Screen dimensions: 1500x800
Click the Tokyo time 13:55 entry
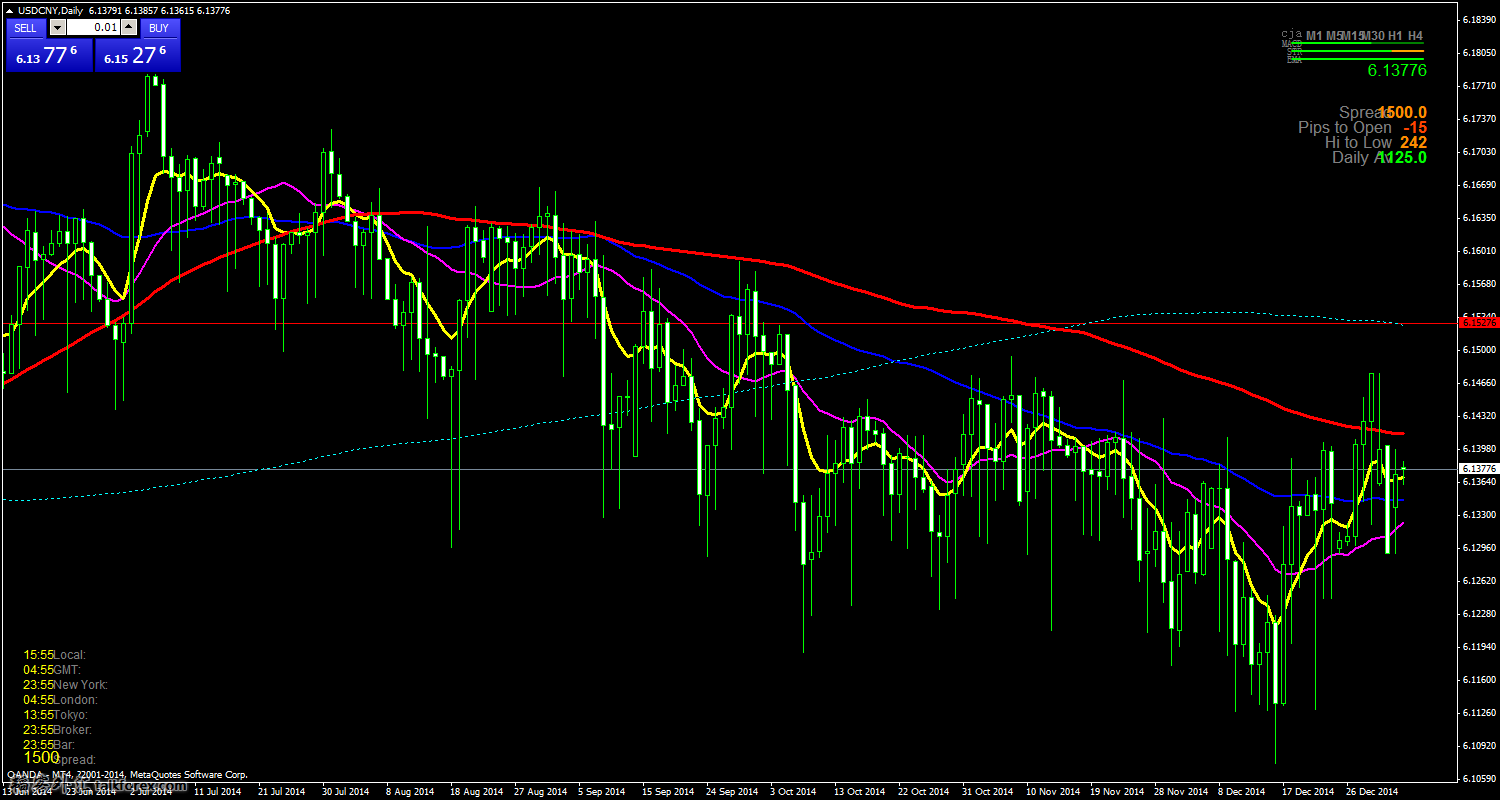coord(55,715)
